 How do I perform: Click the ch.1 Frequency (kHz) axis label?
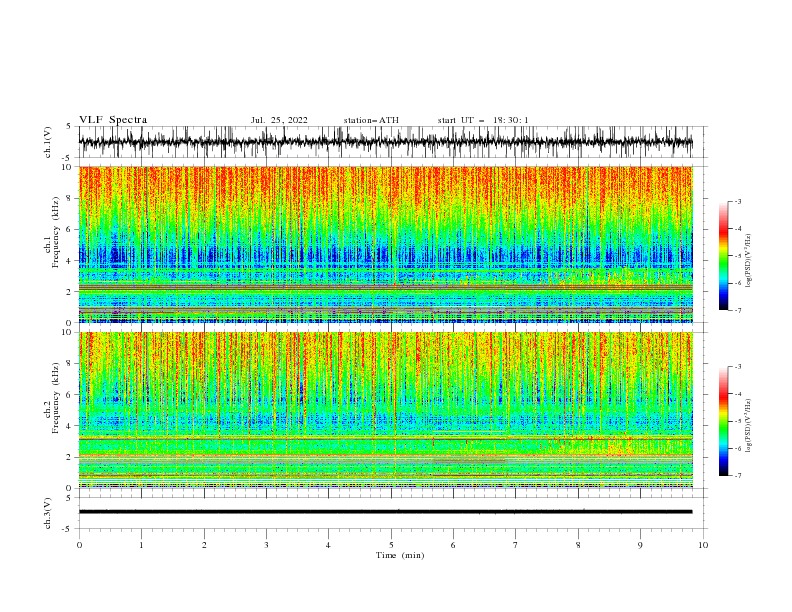click(52, 232)
